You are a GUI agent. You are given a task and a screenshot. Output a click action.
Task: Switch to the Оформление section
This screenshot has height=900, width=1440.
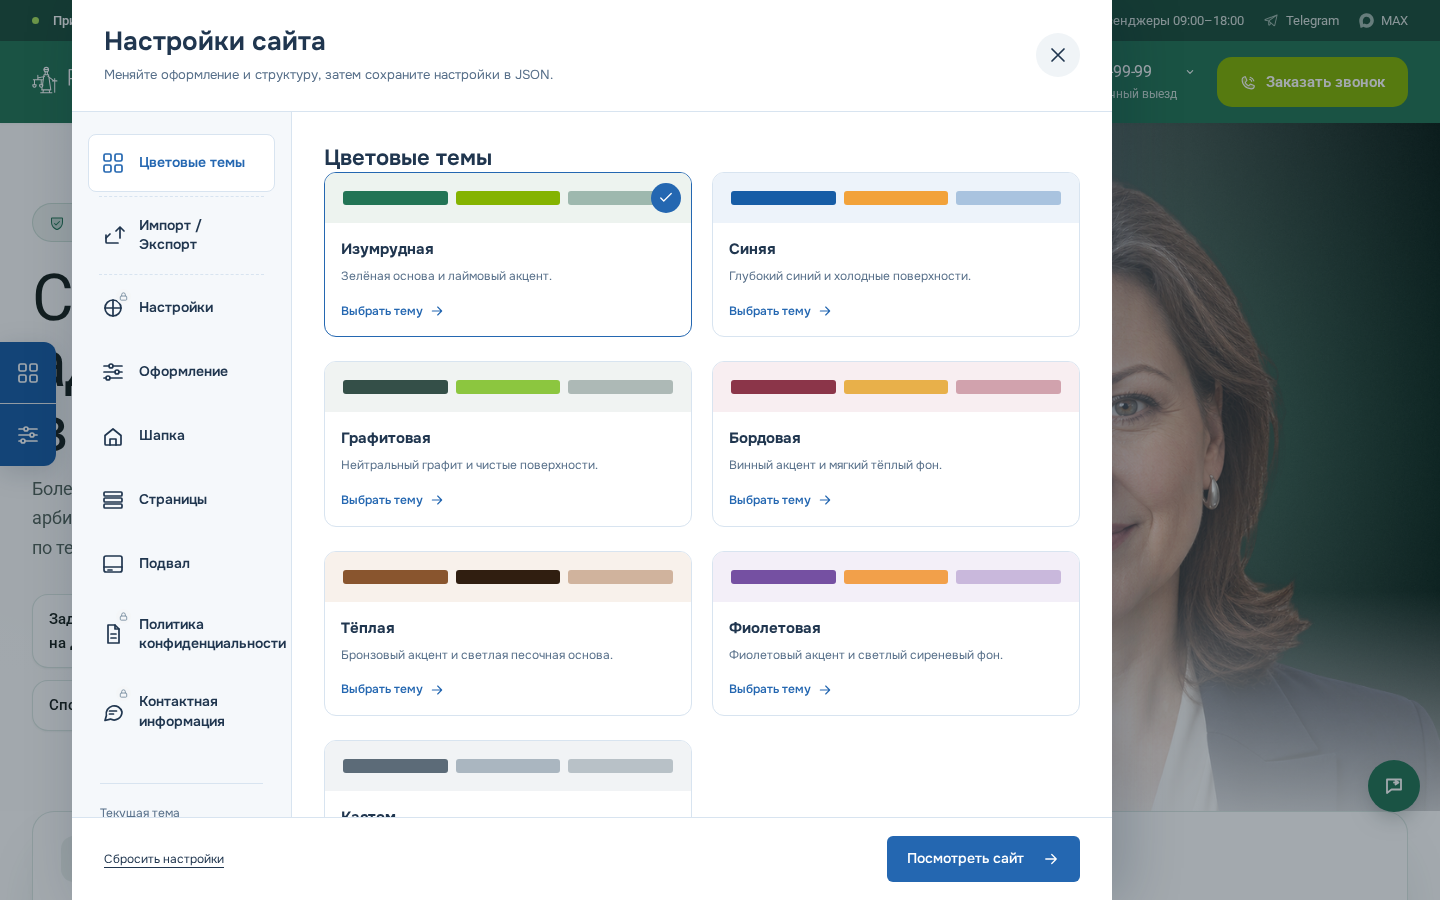pos(181,371)
